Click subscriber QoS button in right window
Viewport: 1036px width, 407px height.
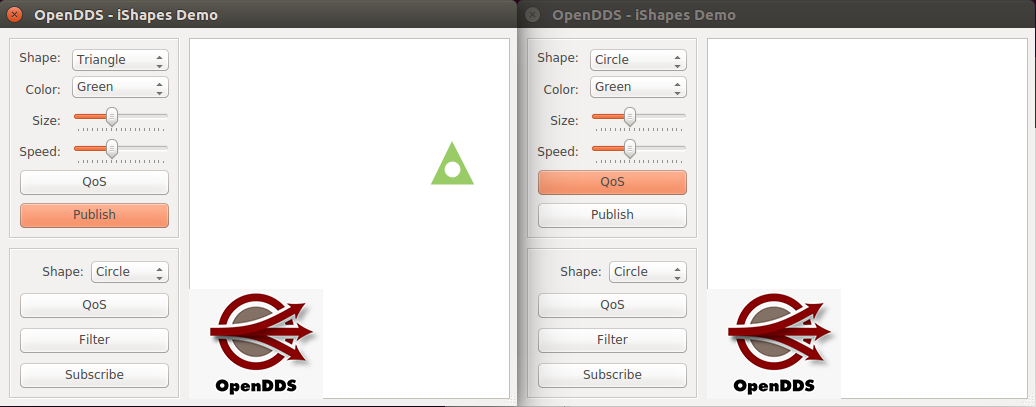click(x=612, y=305)
